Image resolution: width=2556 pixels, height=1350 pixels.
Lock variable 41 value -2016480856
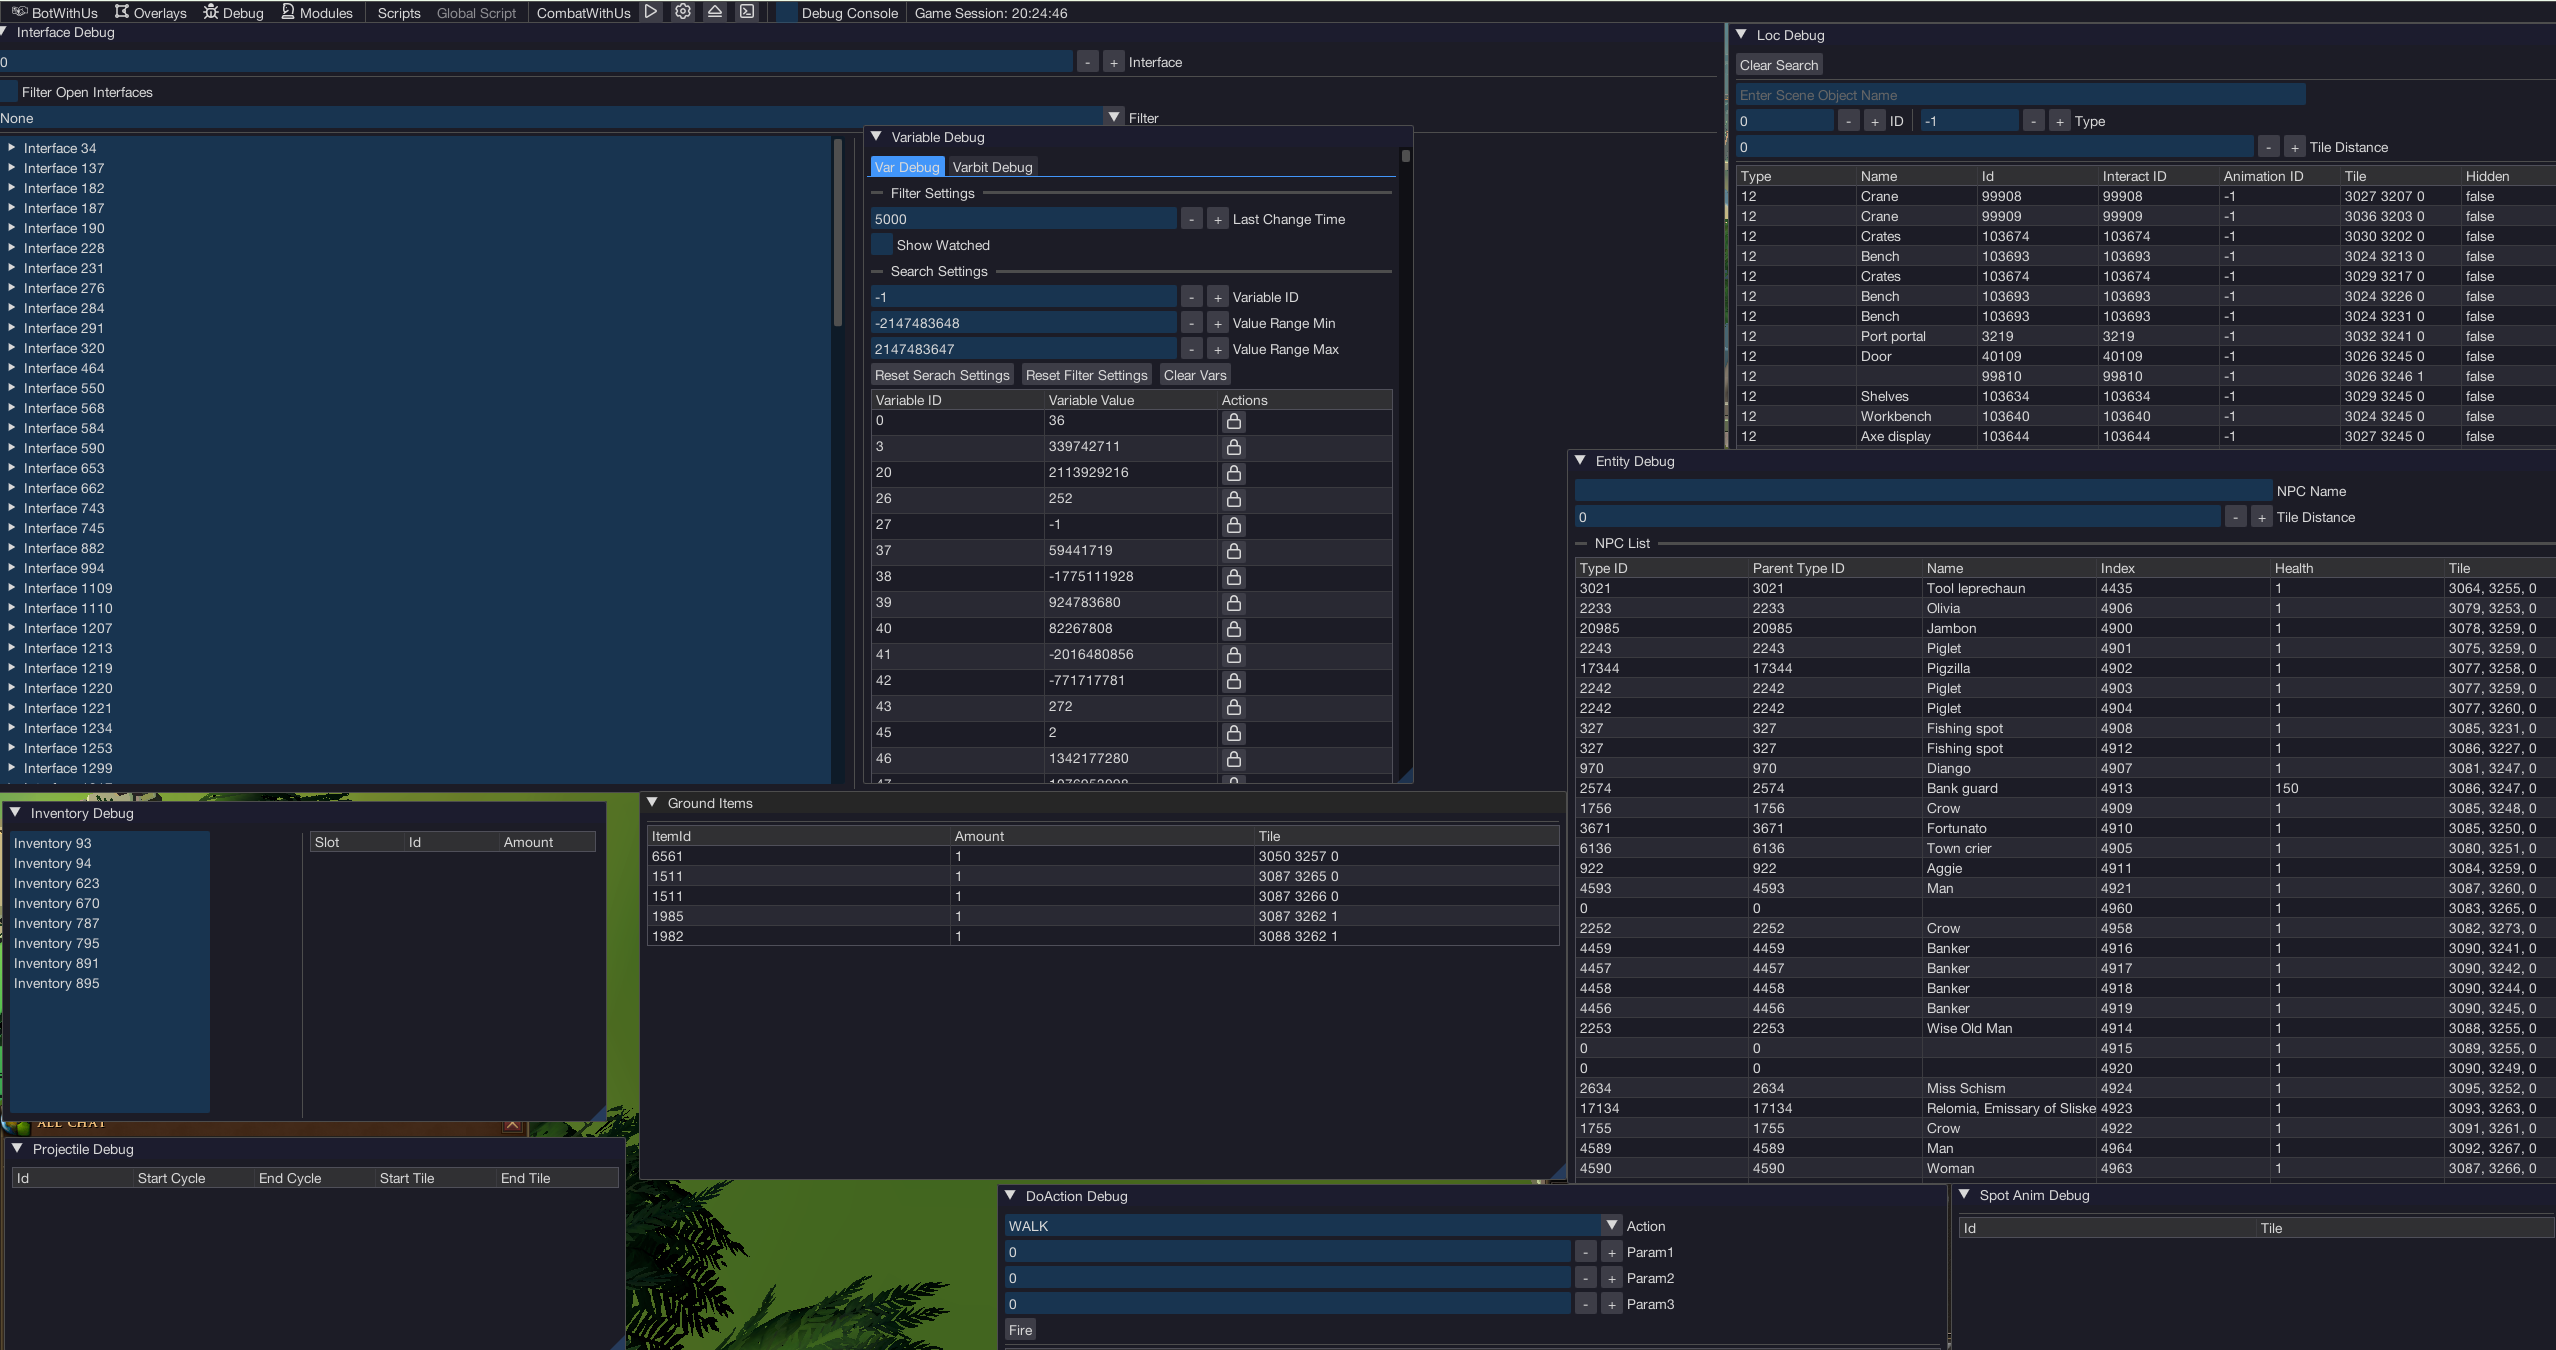tap(1234, 655)
